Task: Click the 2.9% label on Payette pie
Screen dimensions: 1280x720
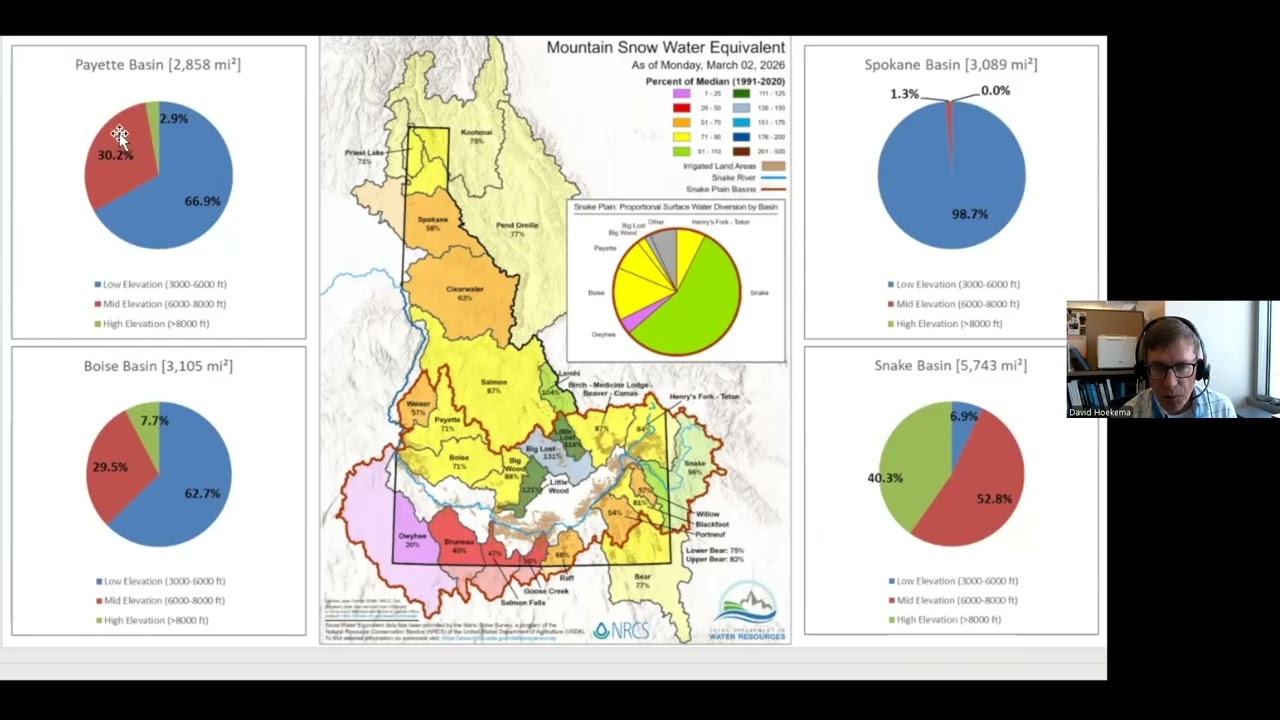Action: (173, 118)
